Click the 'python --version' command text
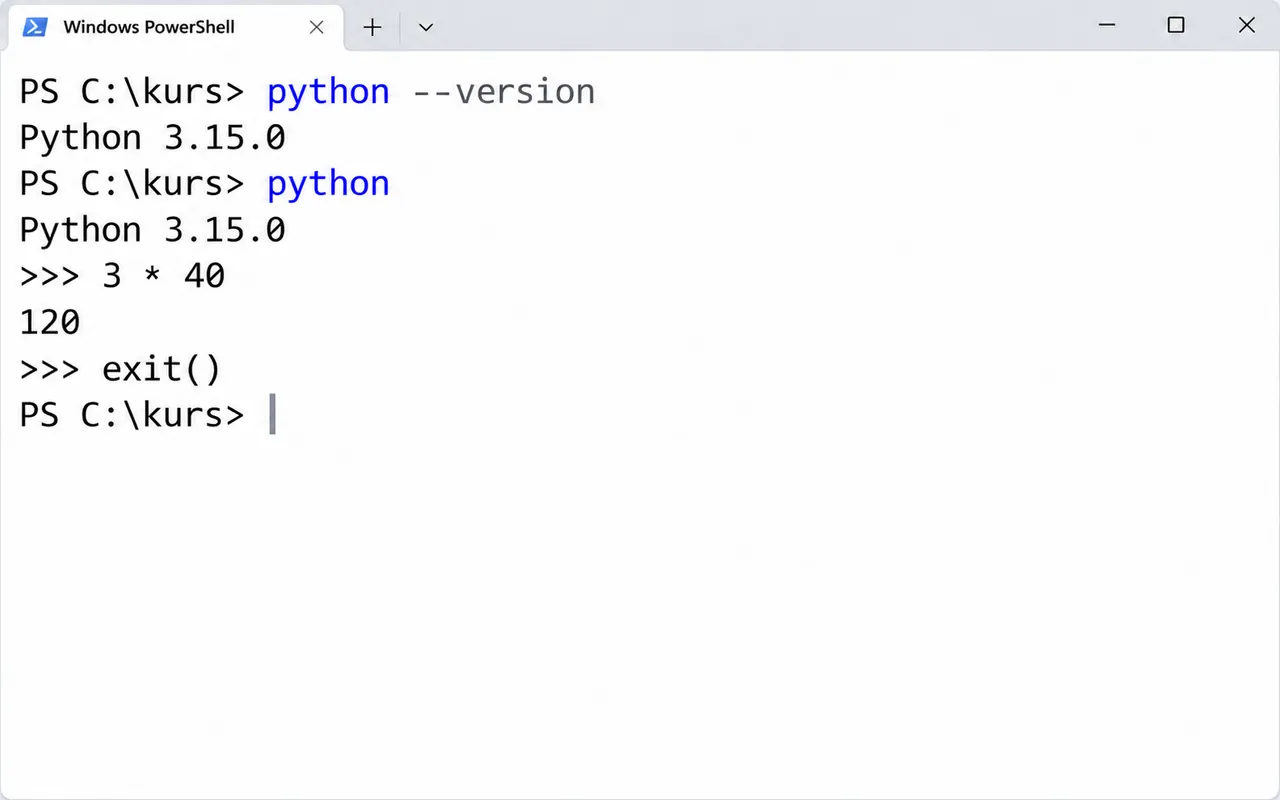The height and width of the screenshot is (800, 1280). coord(431,92)
